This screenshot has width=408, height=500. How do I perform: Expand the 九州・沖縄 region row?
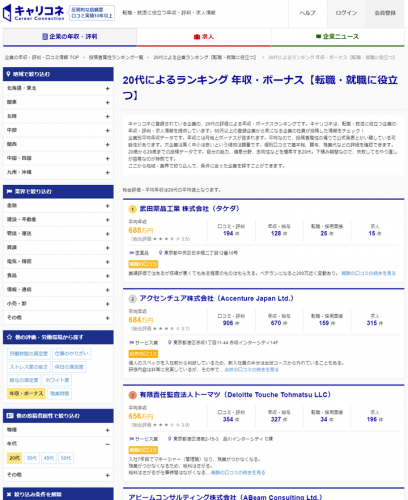pyautogui.click(x=58, y=172)
